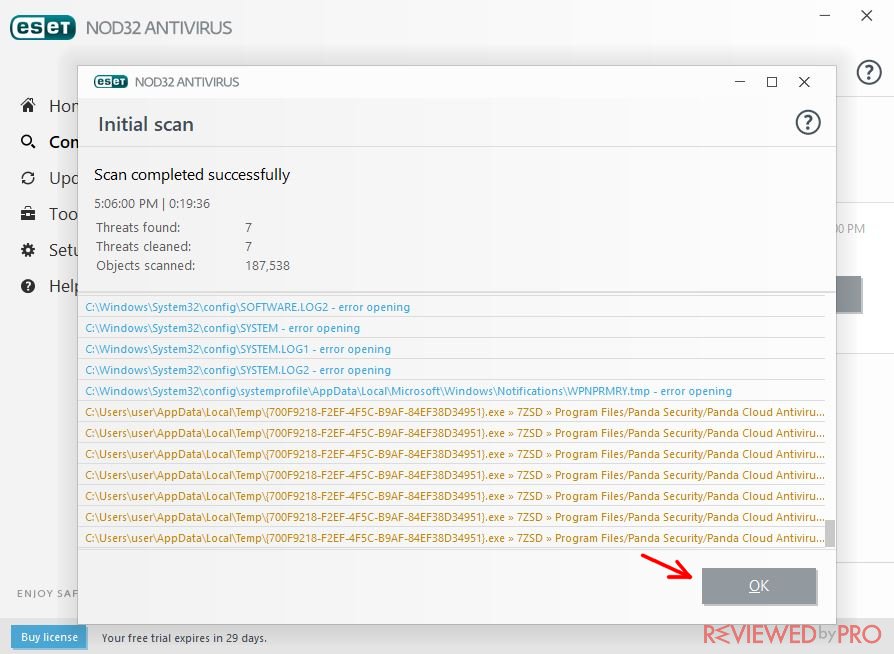Screen dimensions: 894x654
Task: Maximize the Initial scan dialog
Action: pos(772,82)
